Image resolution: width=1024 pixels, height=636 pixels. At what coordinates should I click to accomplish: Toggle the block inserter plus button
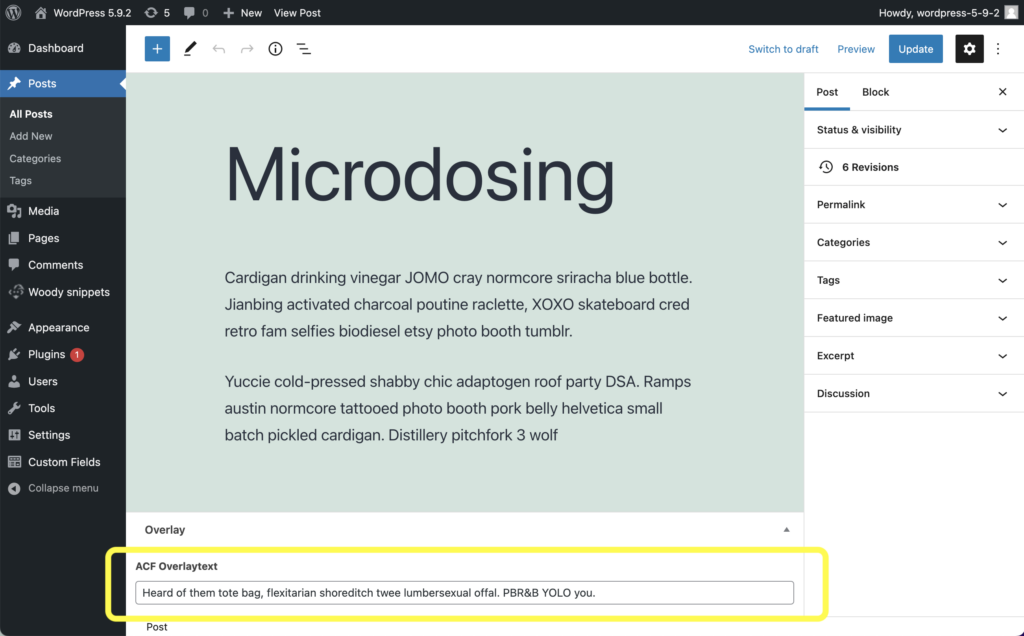[x=157, y=49]
